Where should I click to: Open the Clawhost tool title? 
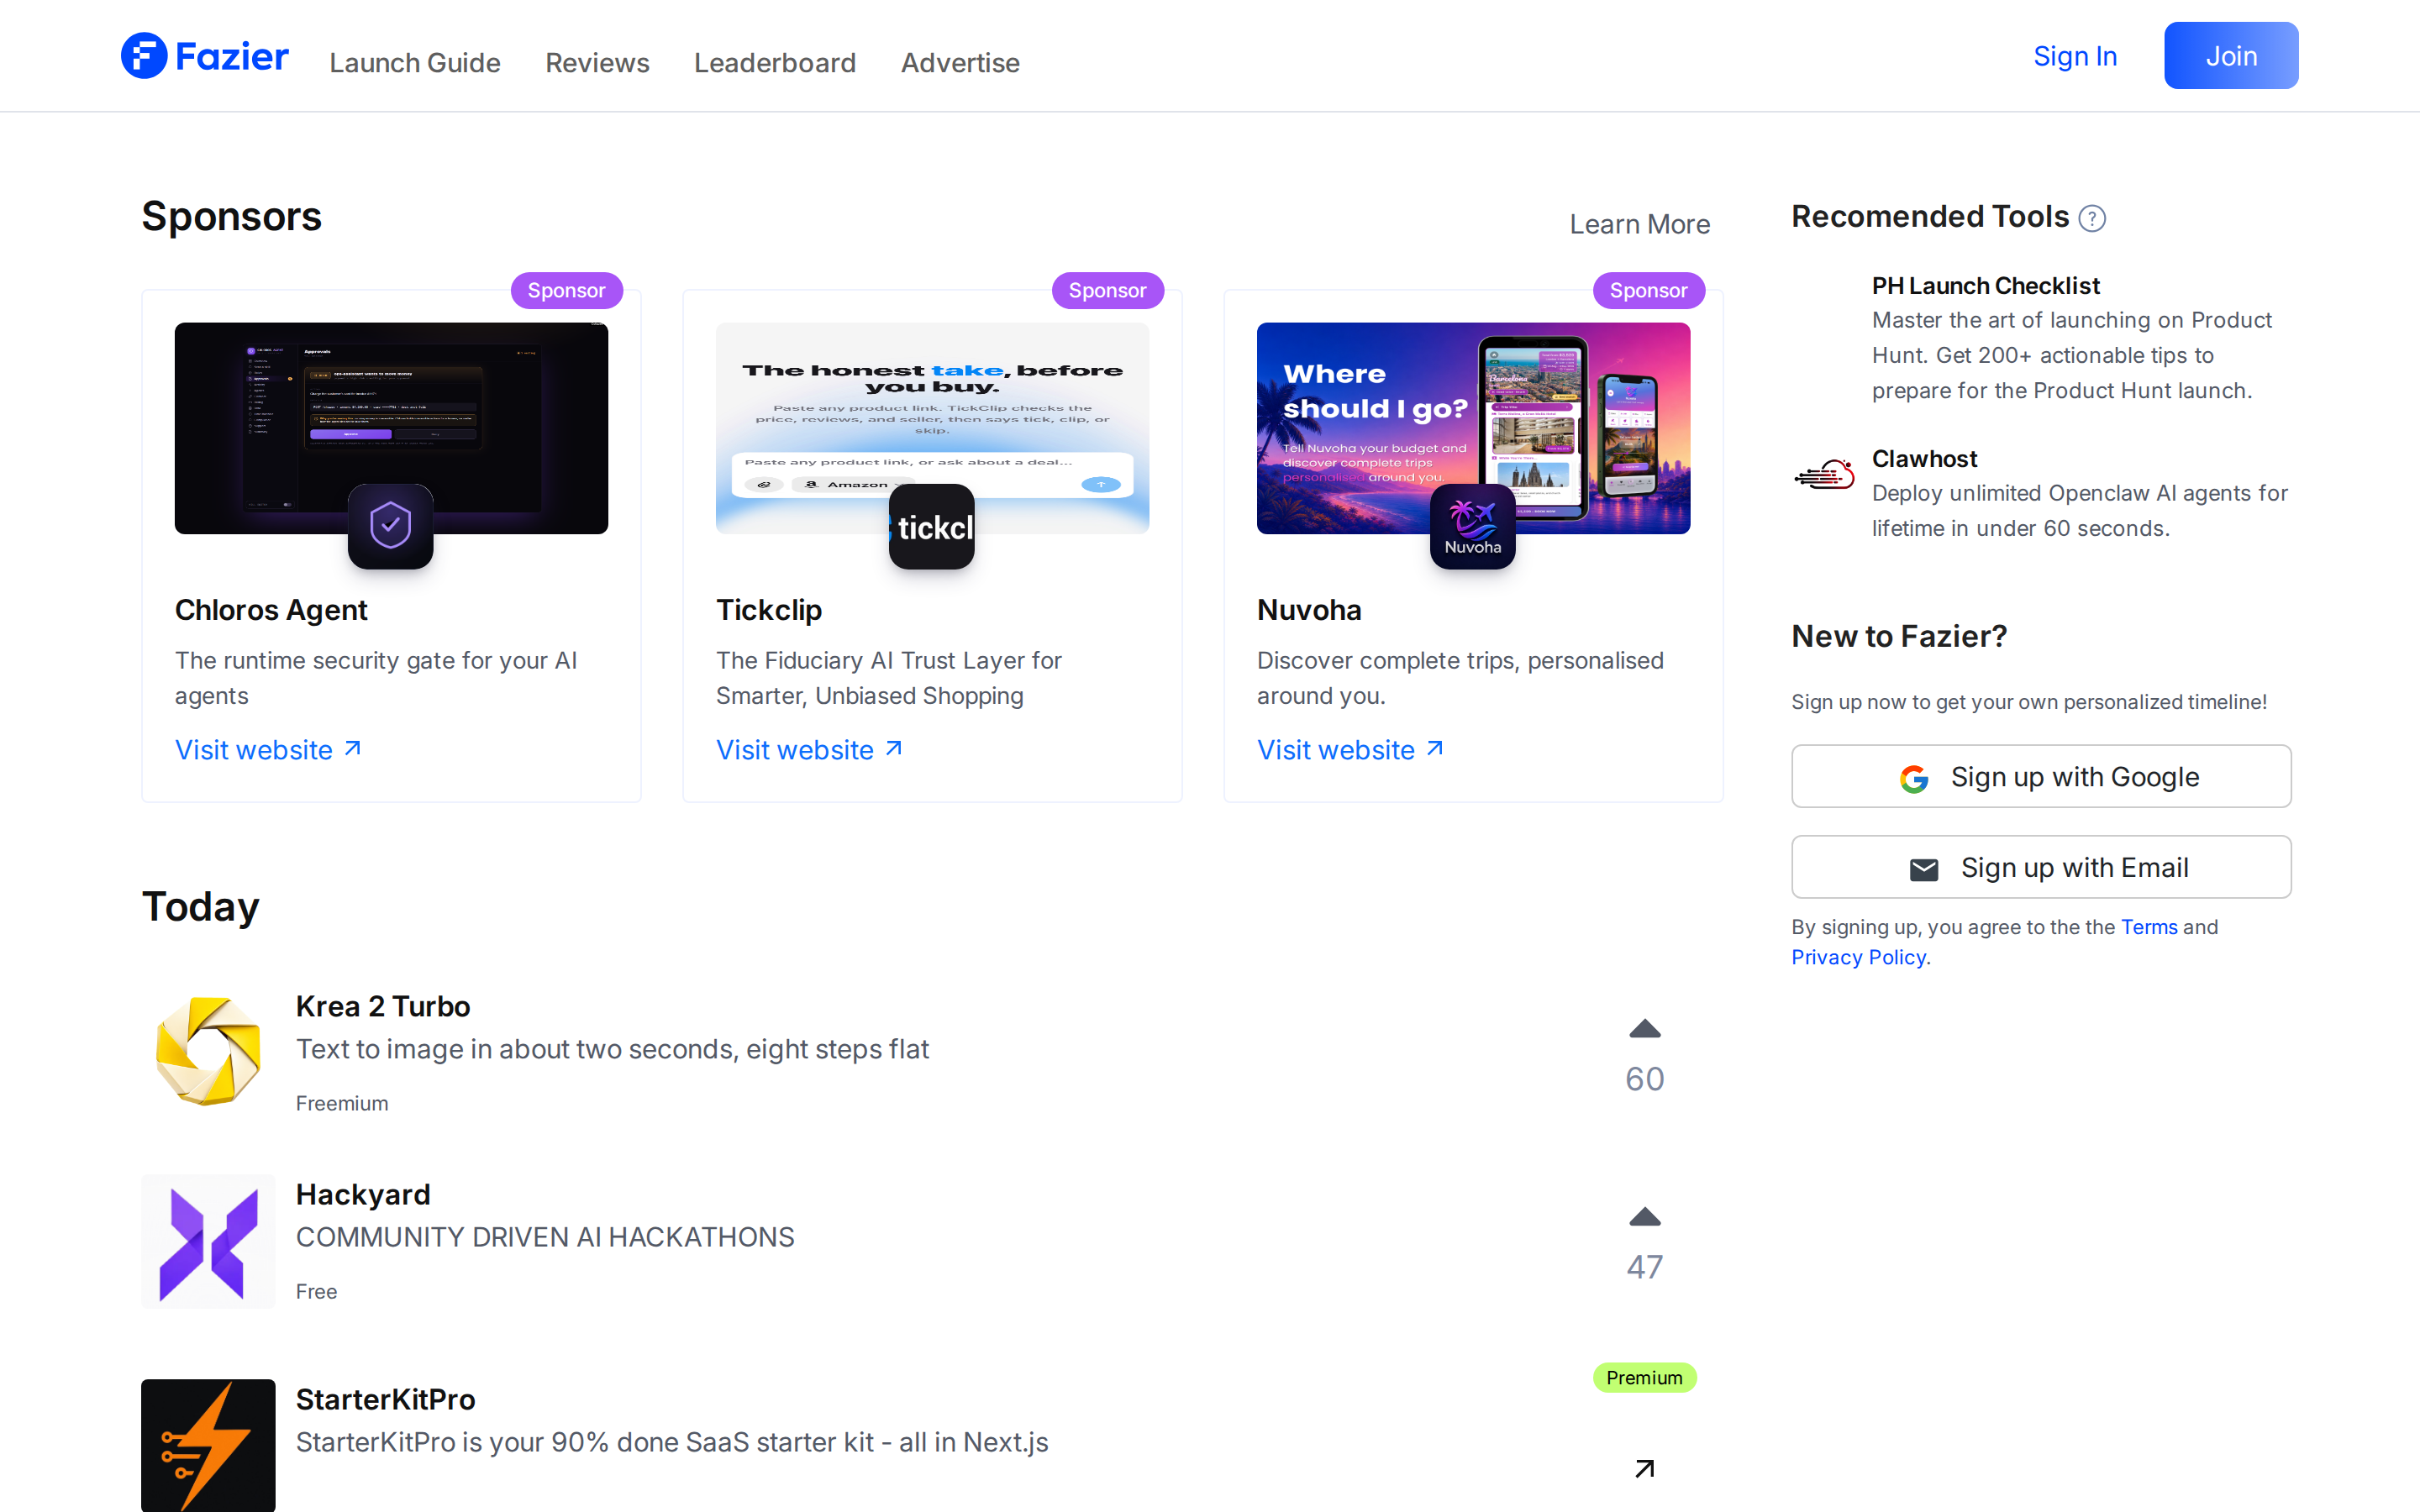[1924, 459]
